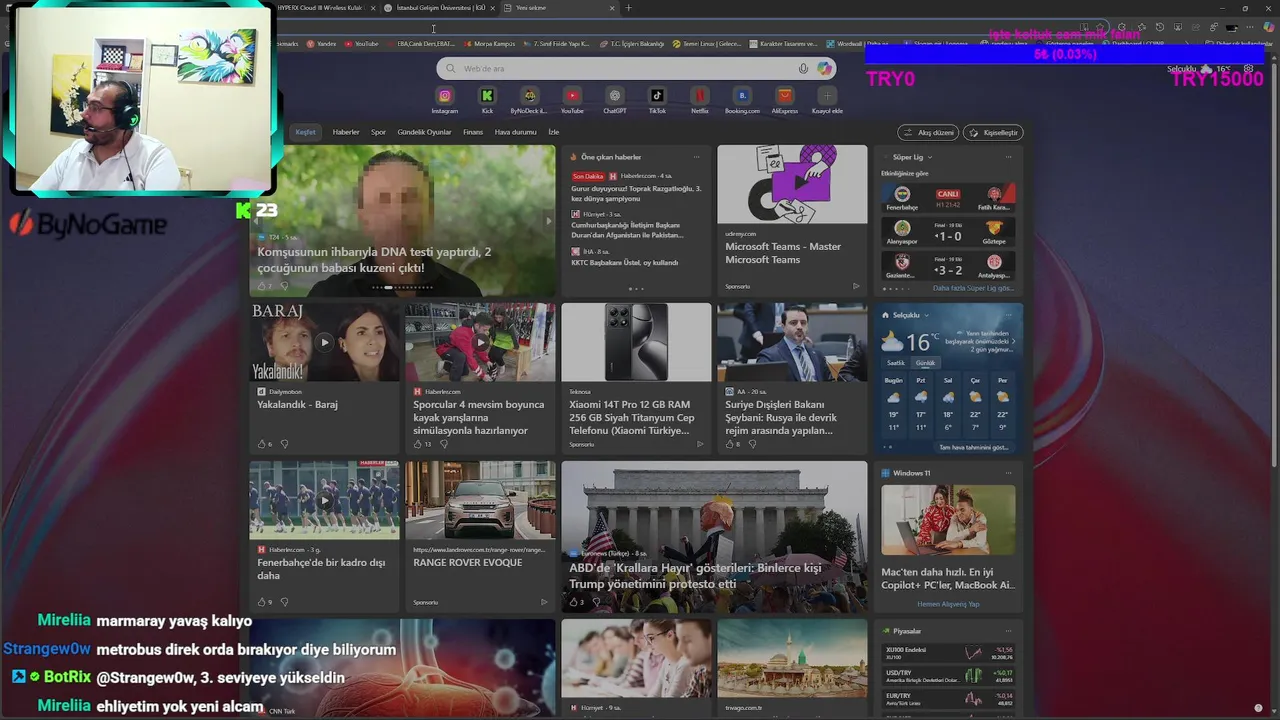
Task: Click Hemen Alışveriş Yap link
Action: pos(948,604)
